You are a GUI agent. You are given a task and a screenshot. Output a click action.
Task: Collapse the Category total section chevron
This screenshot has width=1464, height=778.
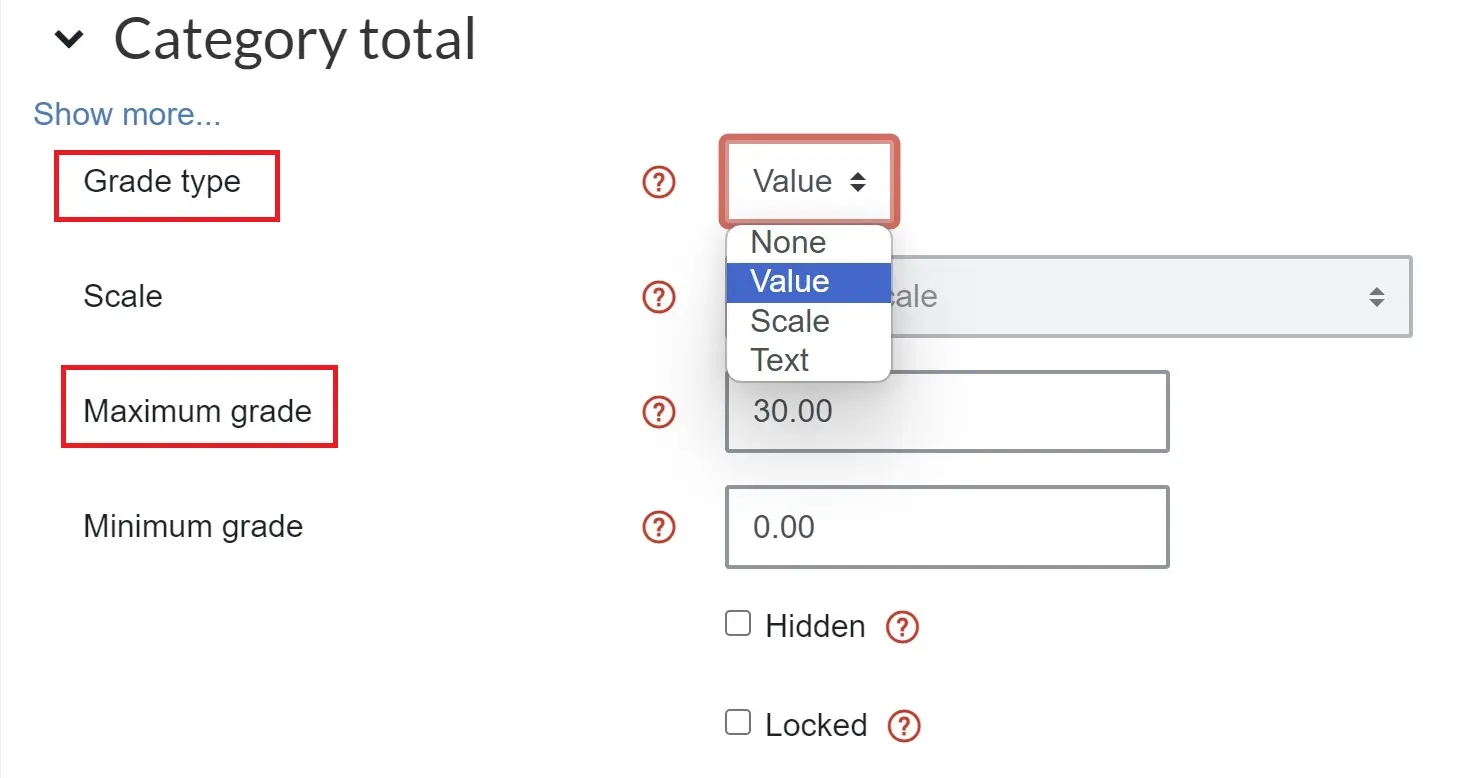[x=68, y=40]
